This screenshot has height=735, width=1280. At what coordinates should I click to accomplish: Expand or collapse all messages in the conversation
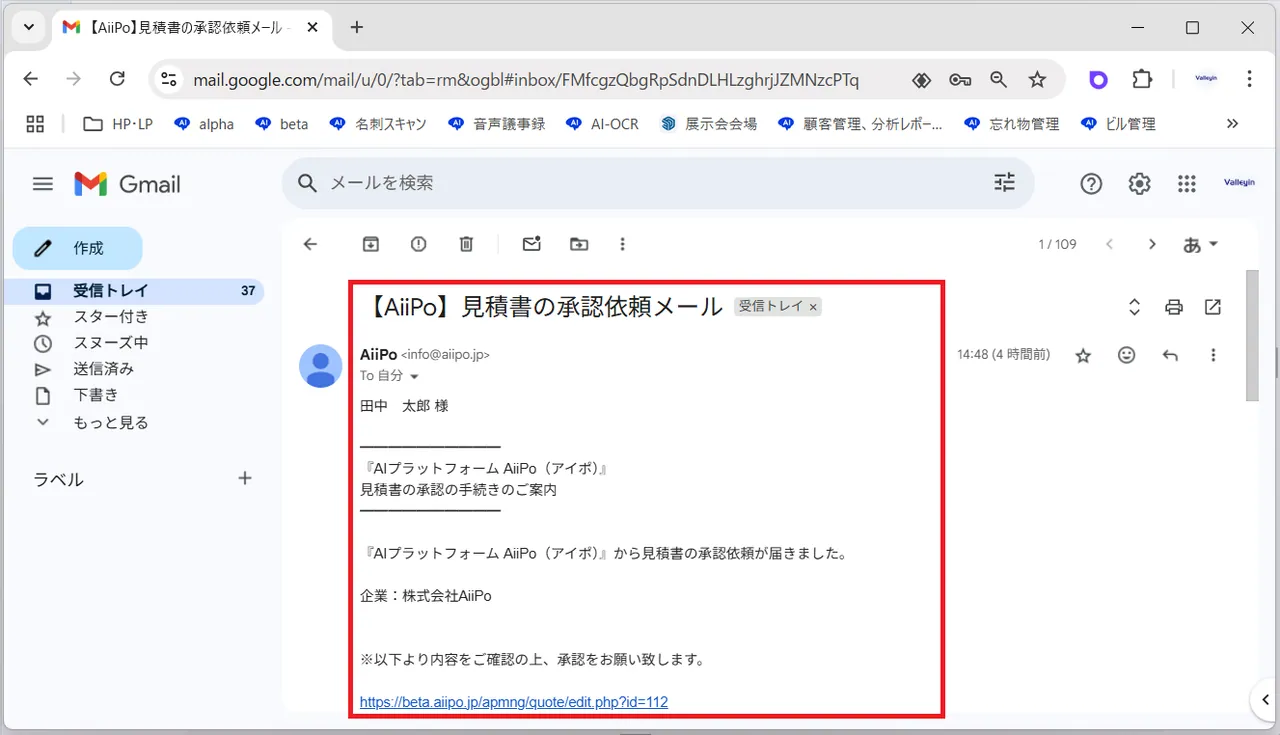(x=1134, y=307)
